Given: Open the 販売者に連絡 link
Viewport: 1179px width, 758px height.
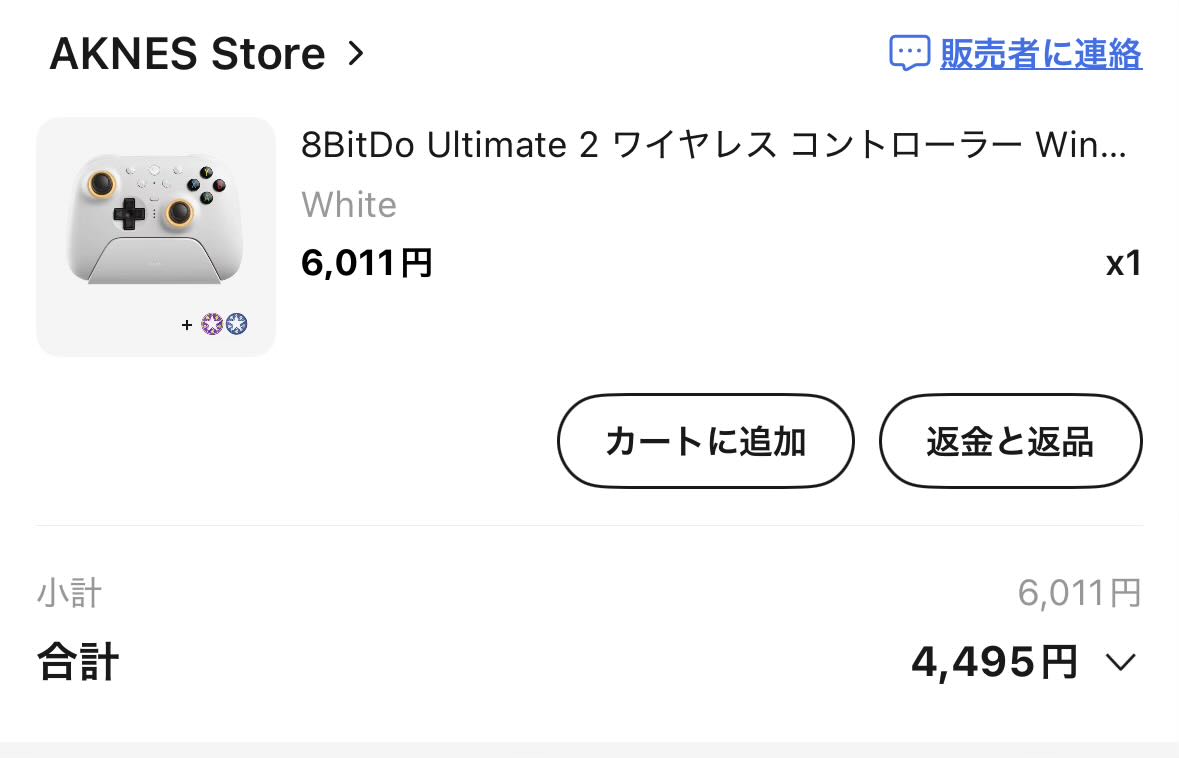Looking at the screenshot, I should tap(1040, 53).
